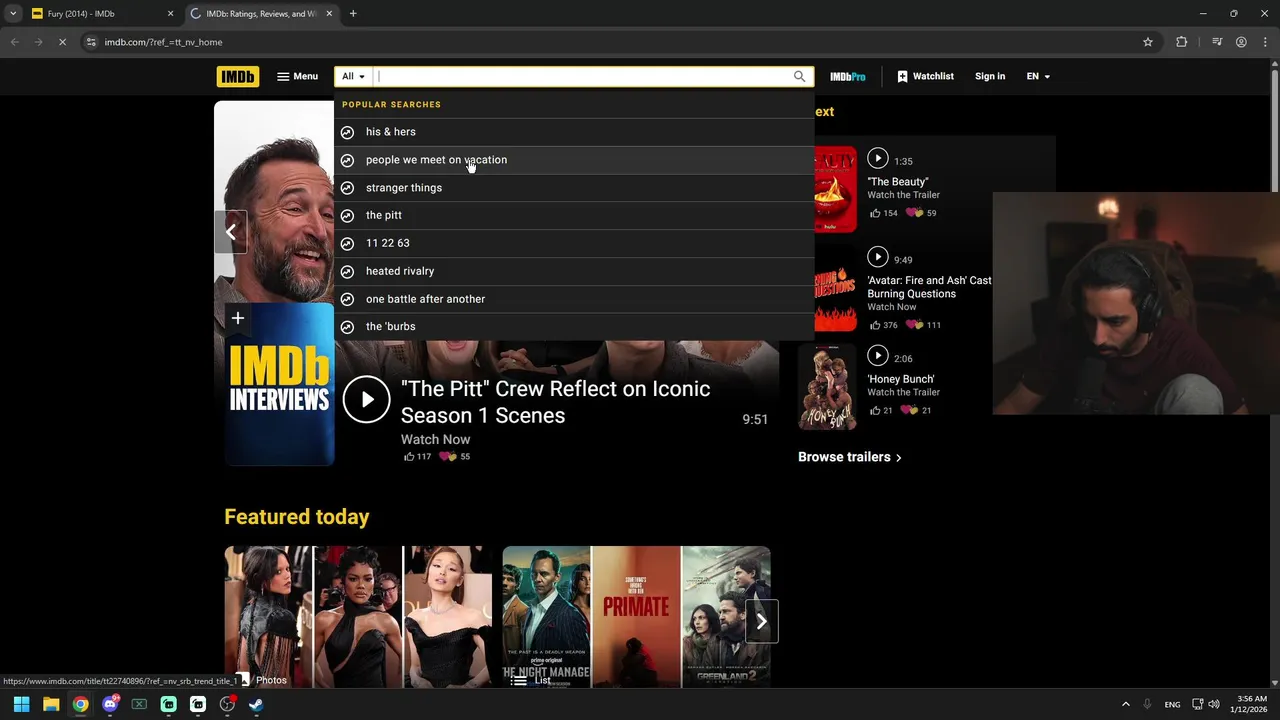This screenshot has height=720, width=1280.
Task: Submit search with the magnifier icon
Action: tap(800, 76)
